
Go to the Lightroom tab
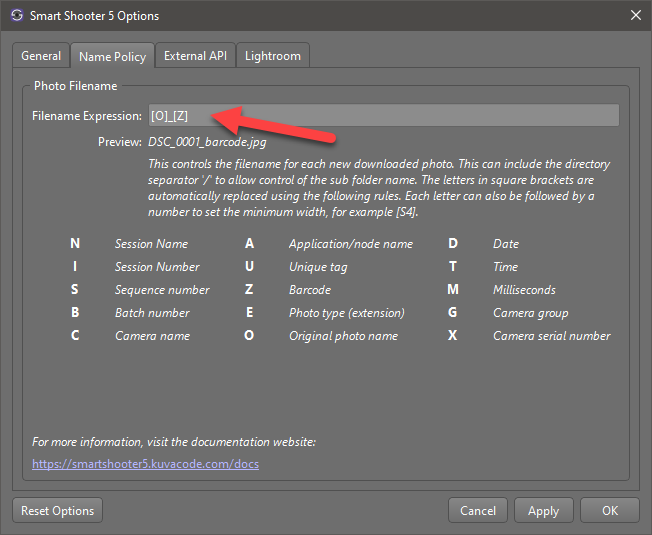point(273,56)
